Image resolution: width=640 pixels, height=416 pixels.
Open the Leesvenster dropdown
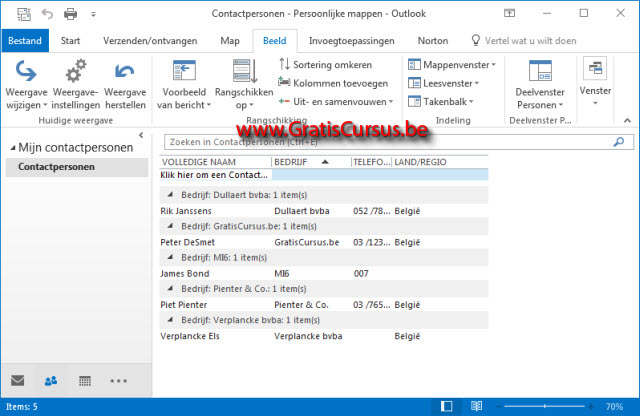(x=444, y=83)
